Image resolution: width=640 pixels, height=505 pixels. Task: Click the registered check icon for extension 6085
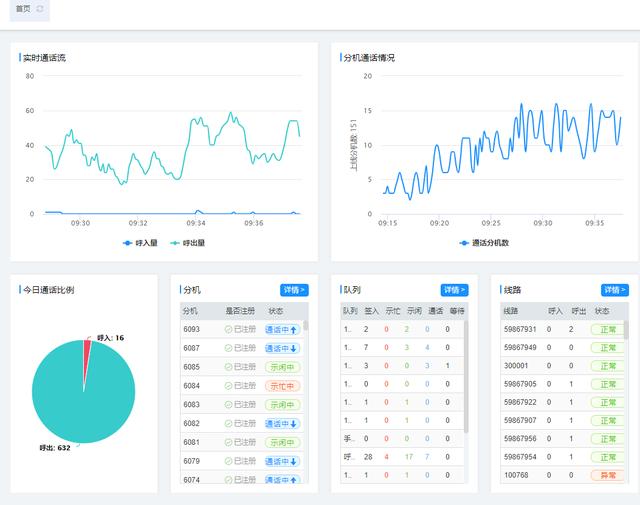pos(229,367)
